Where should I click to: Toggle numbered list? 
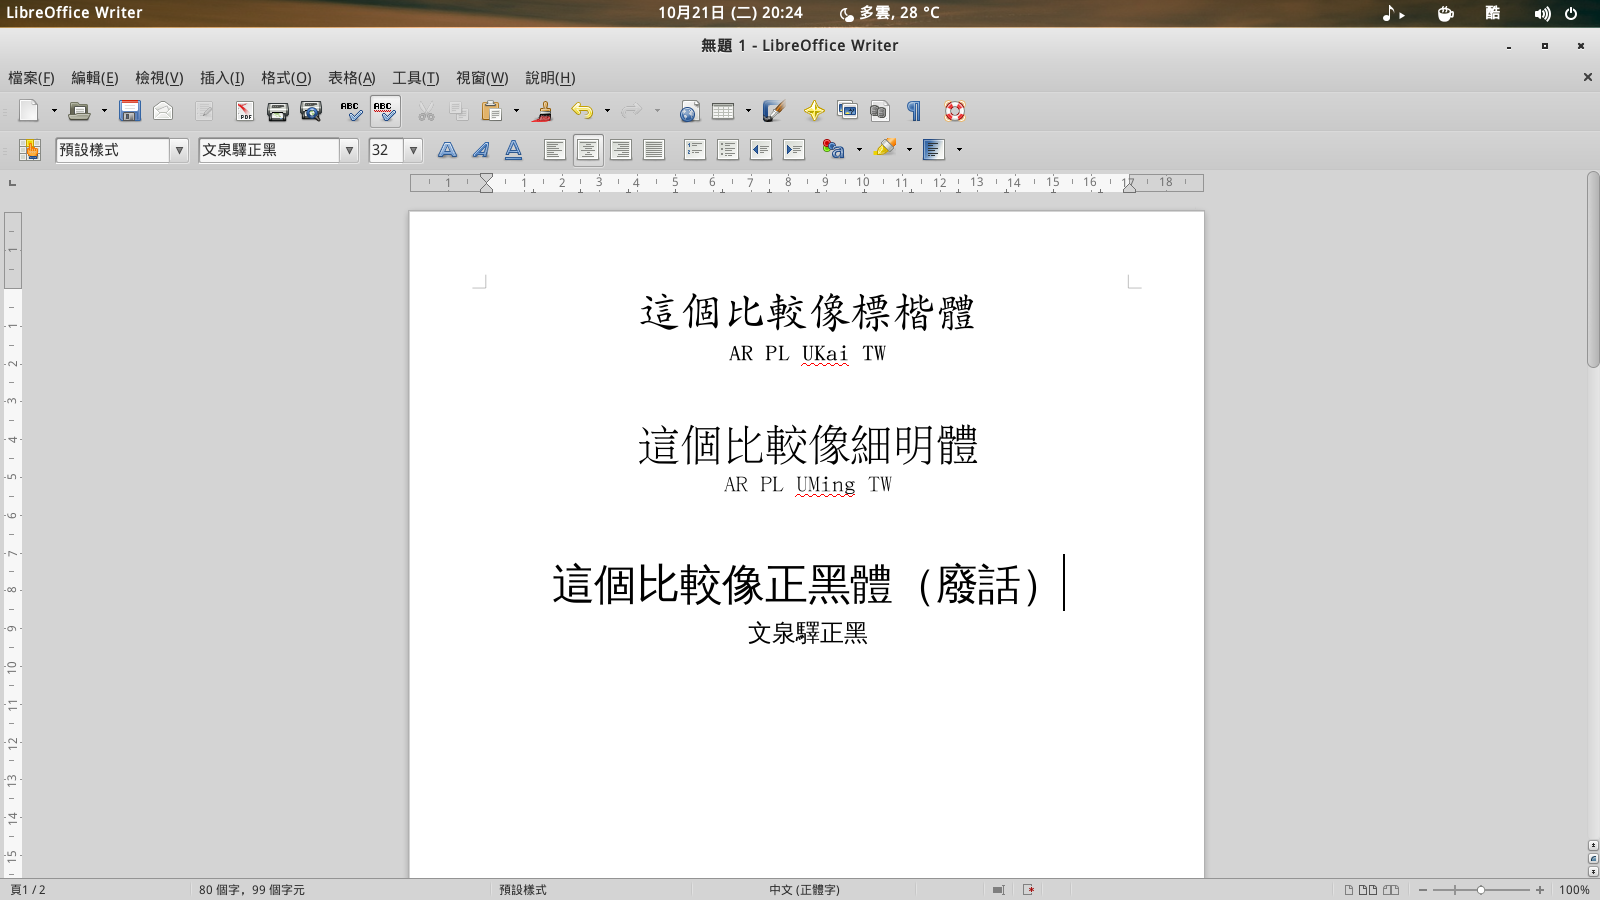click(x=695, y=150)
